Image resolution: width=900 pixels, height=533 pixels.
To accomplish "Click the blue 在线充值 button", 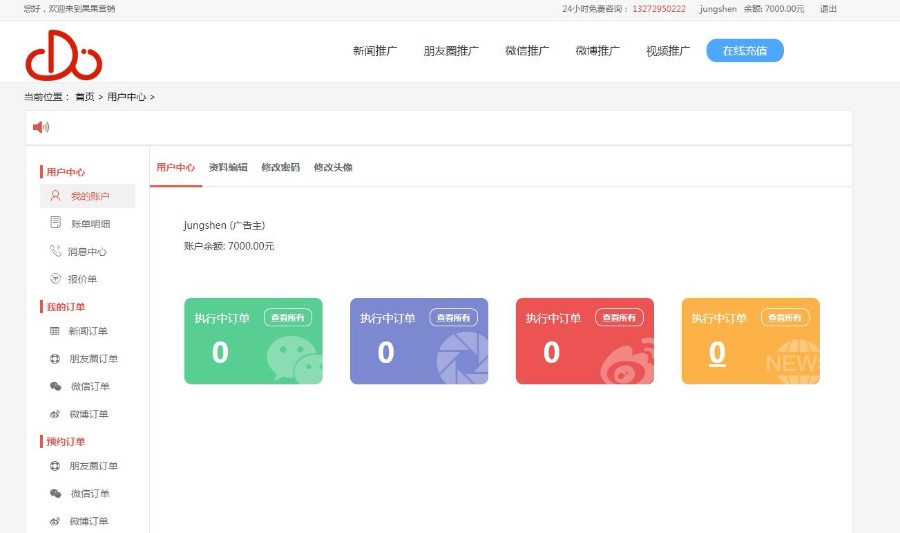I will [x=744, y=51].
